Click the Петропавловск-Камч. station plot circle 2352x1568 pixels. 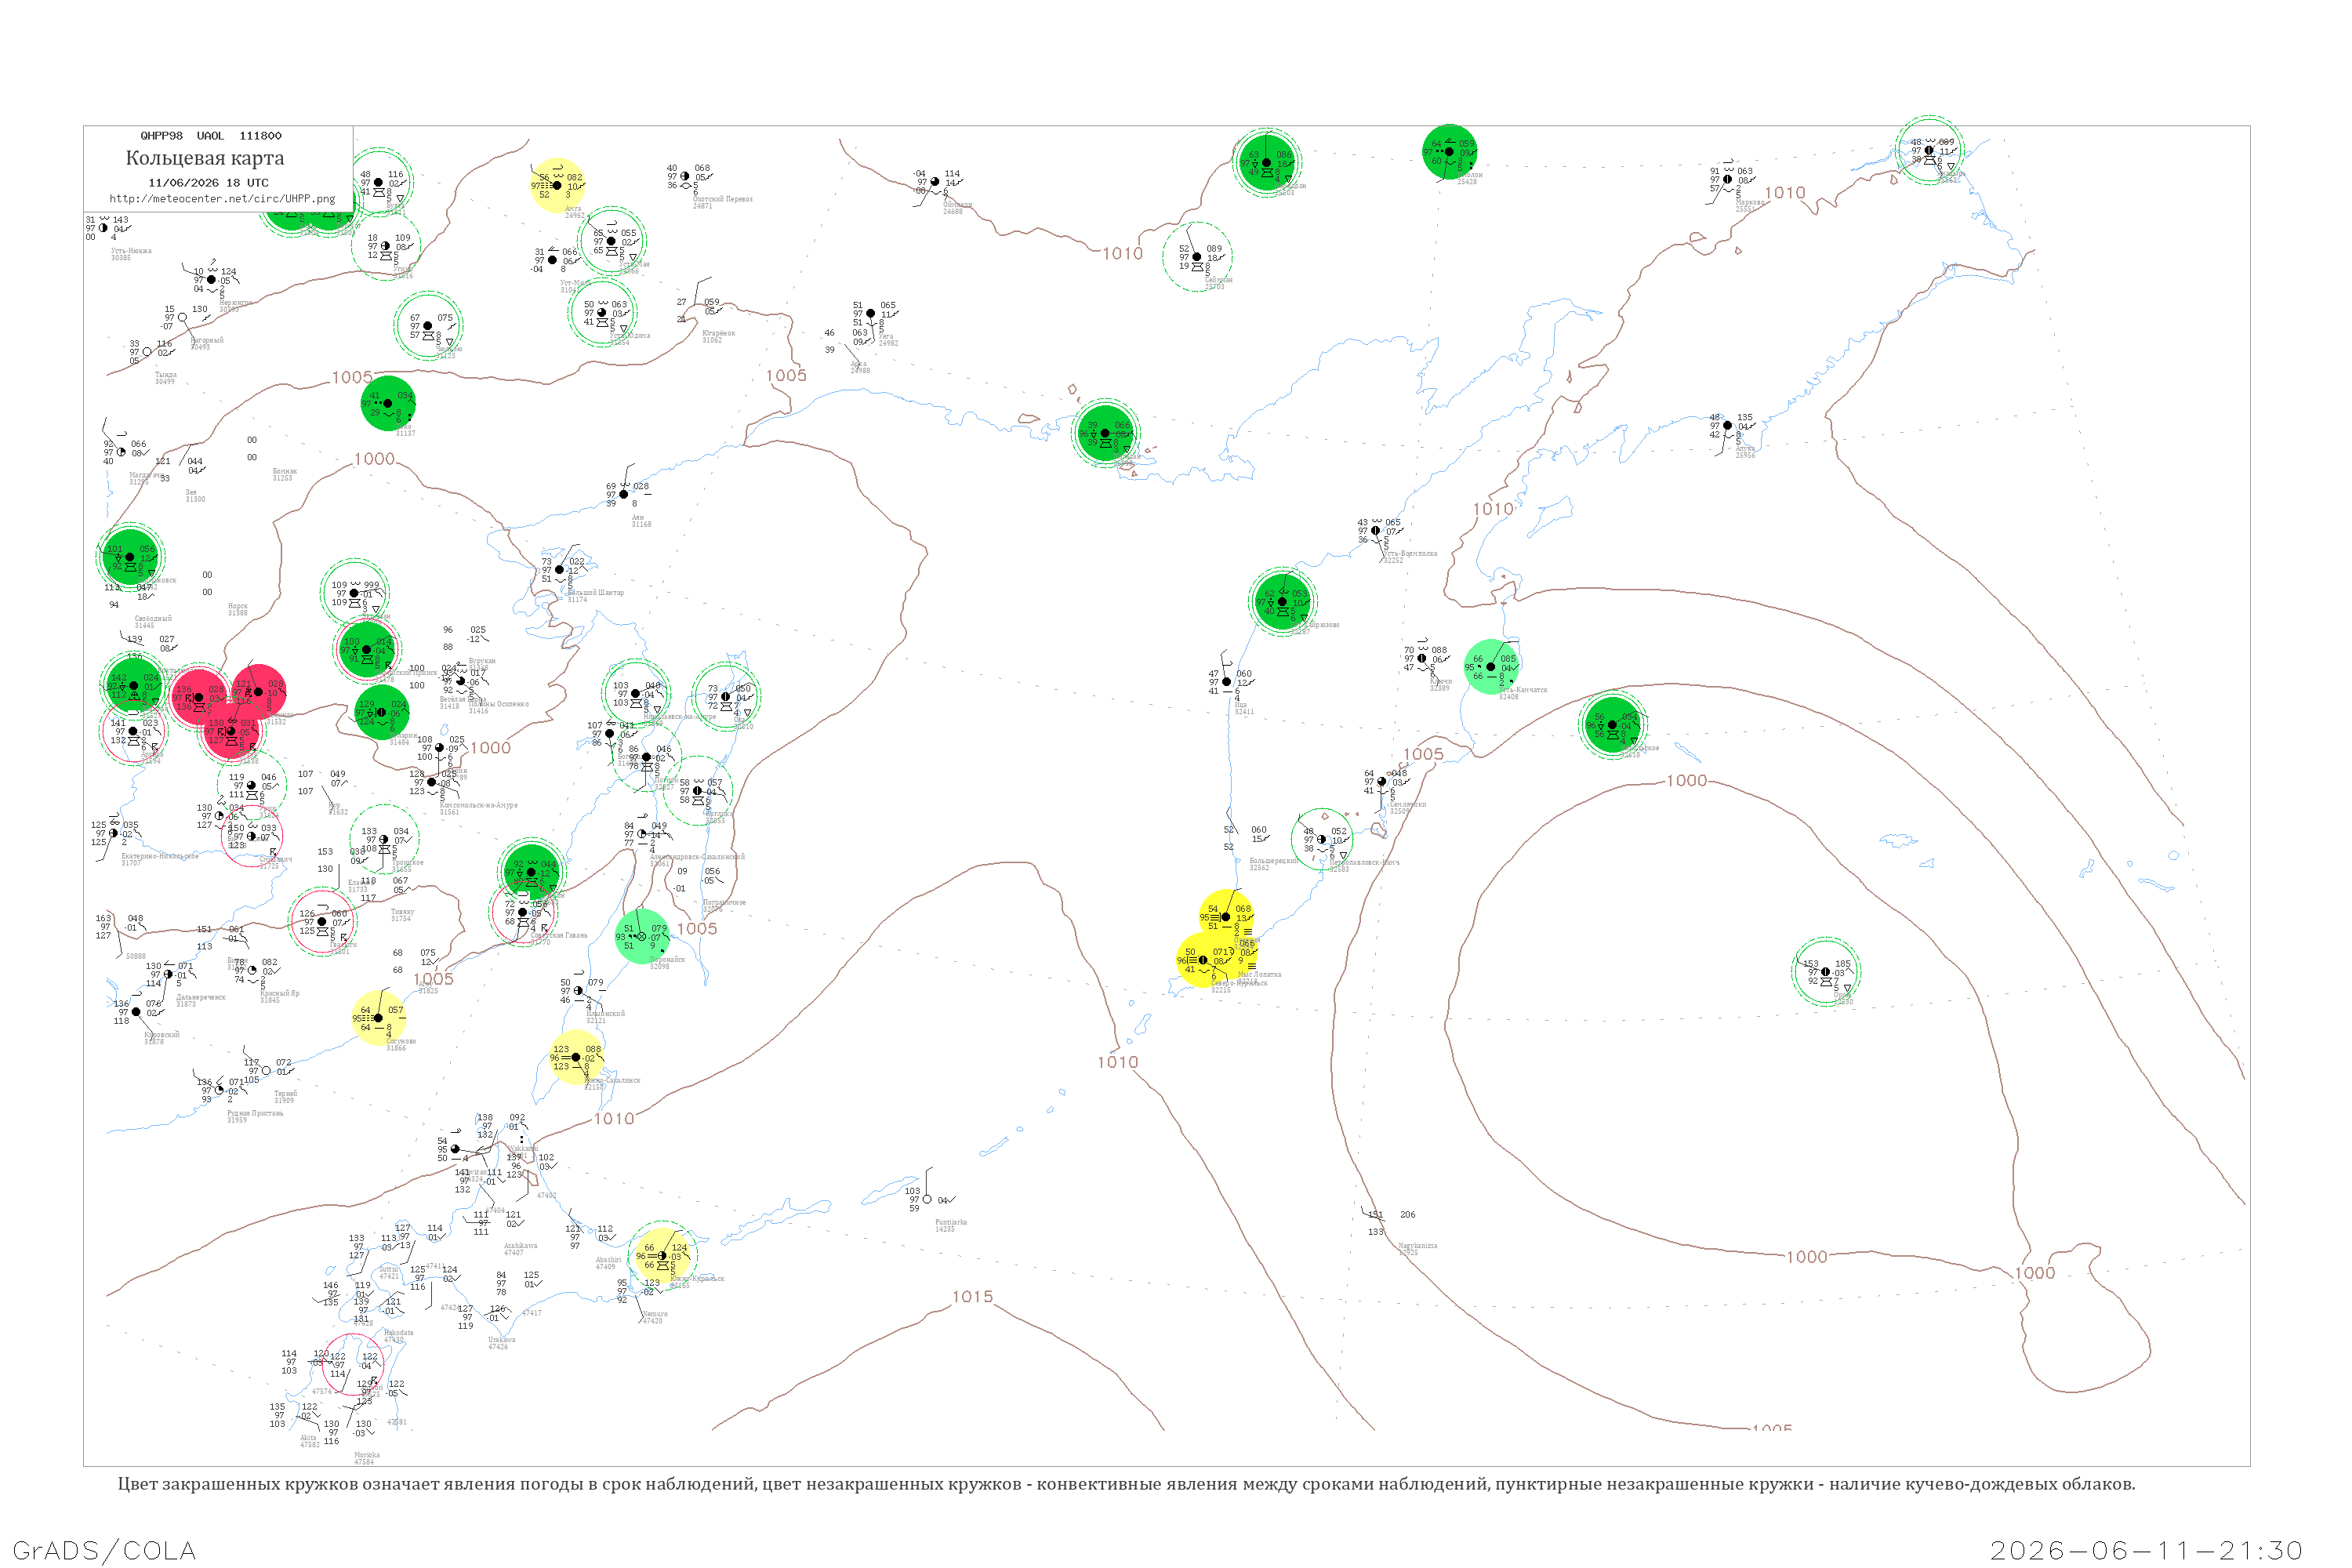click(x=1322, y=839)
